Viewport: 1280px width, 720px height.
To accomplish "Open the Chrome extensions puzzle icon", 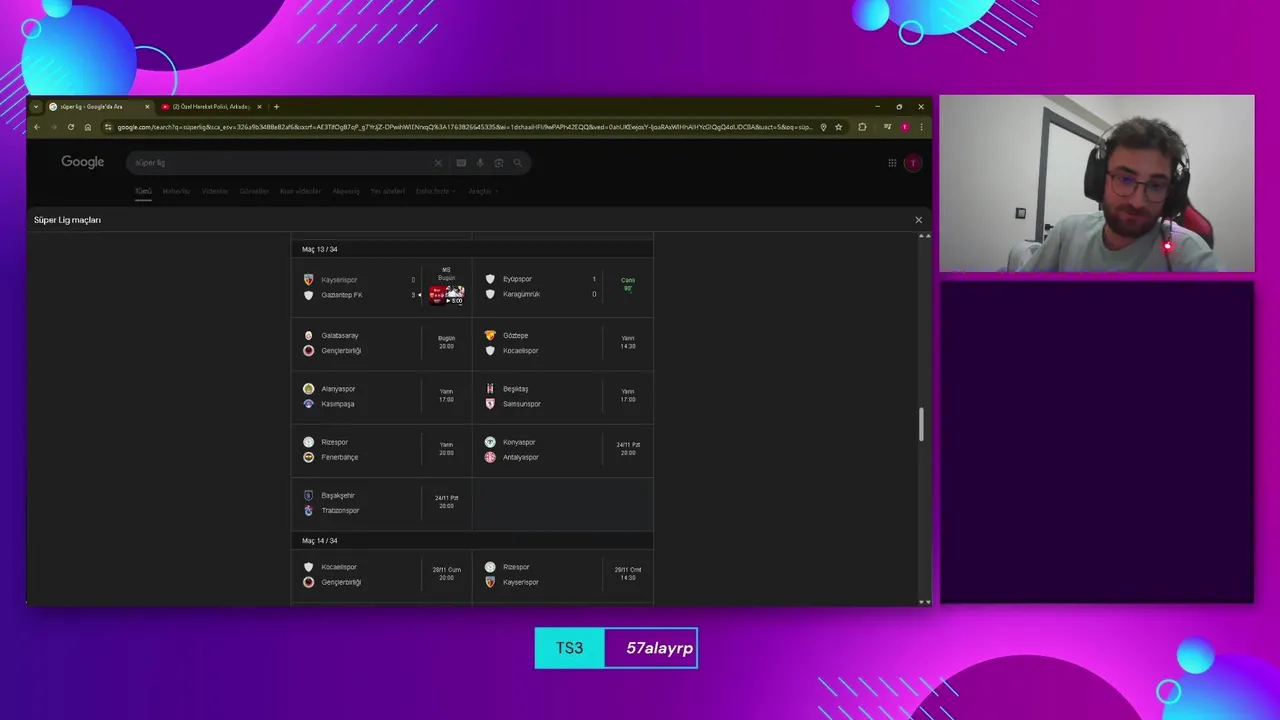I will 862,127.
